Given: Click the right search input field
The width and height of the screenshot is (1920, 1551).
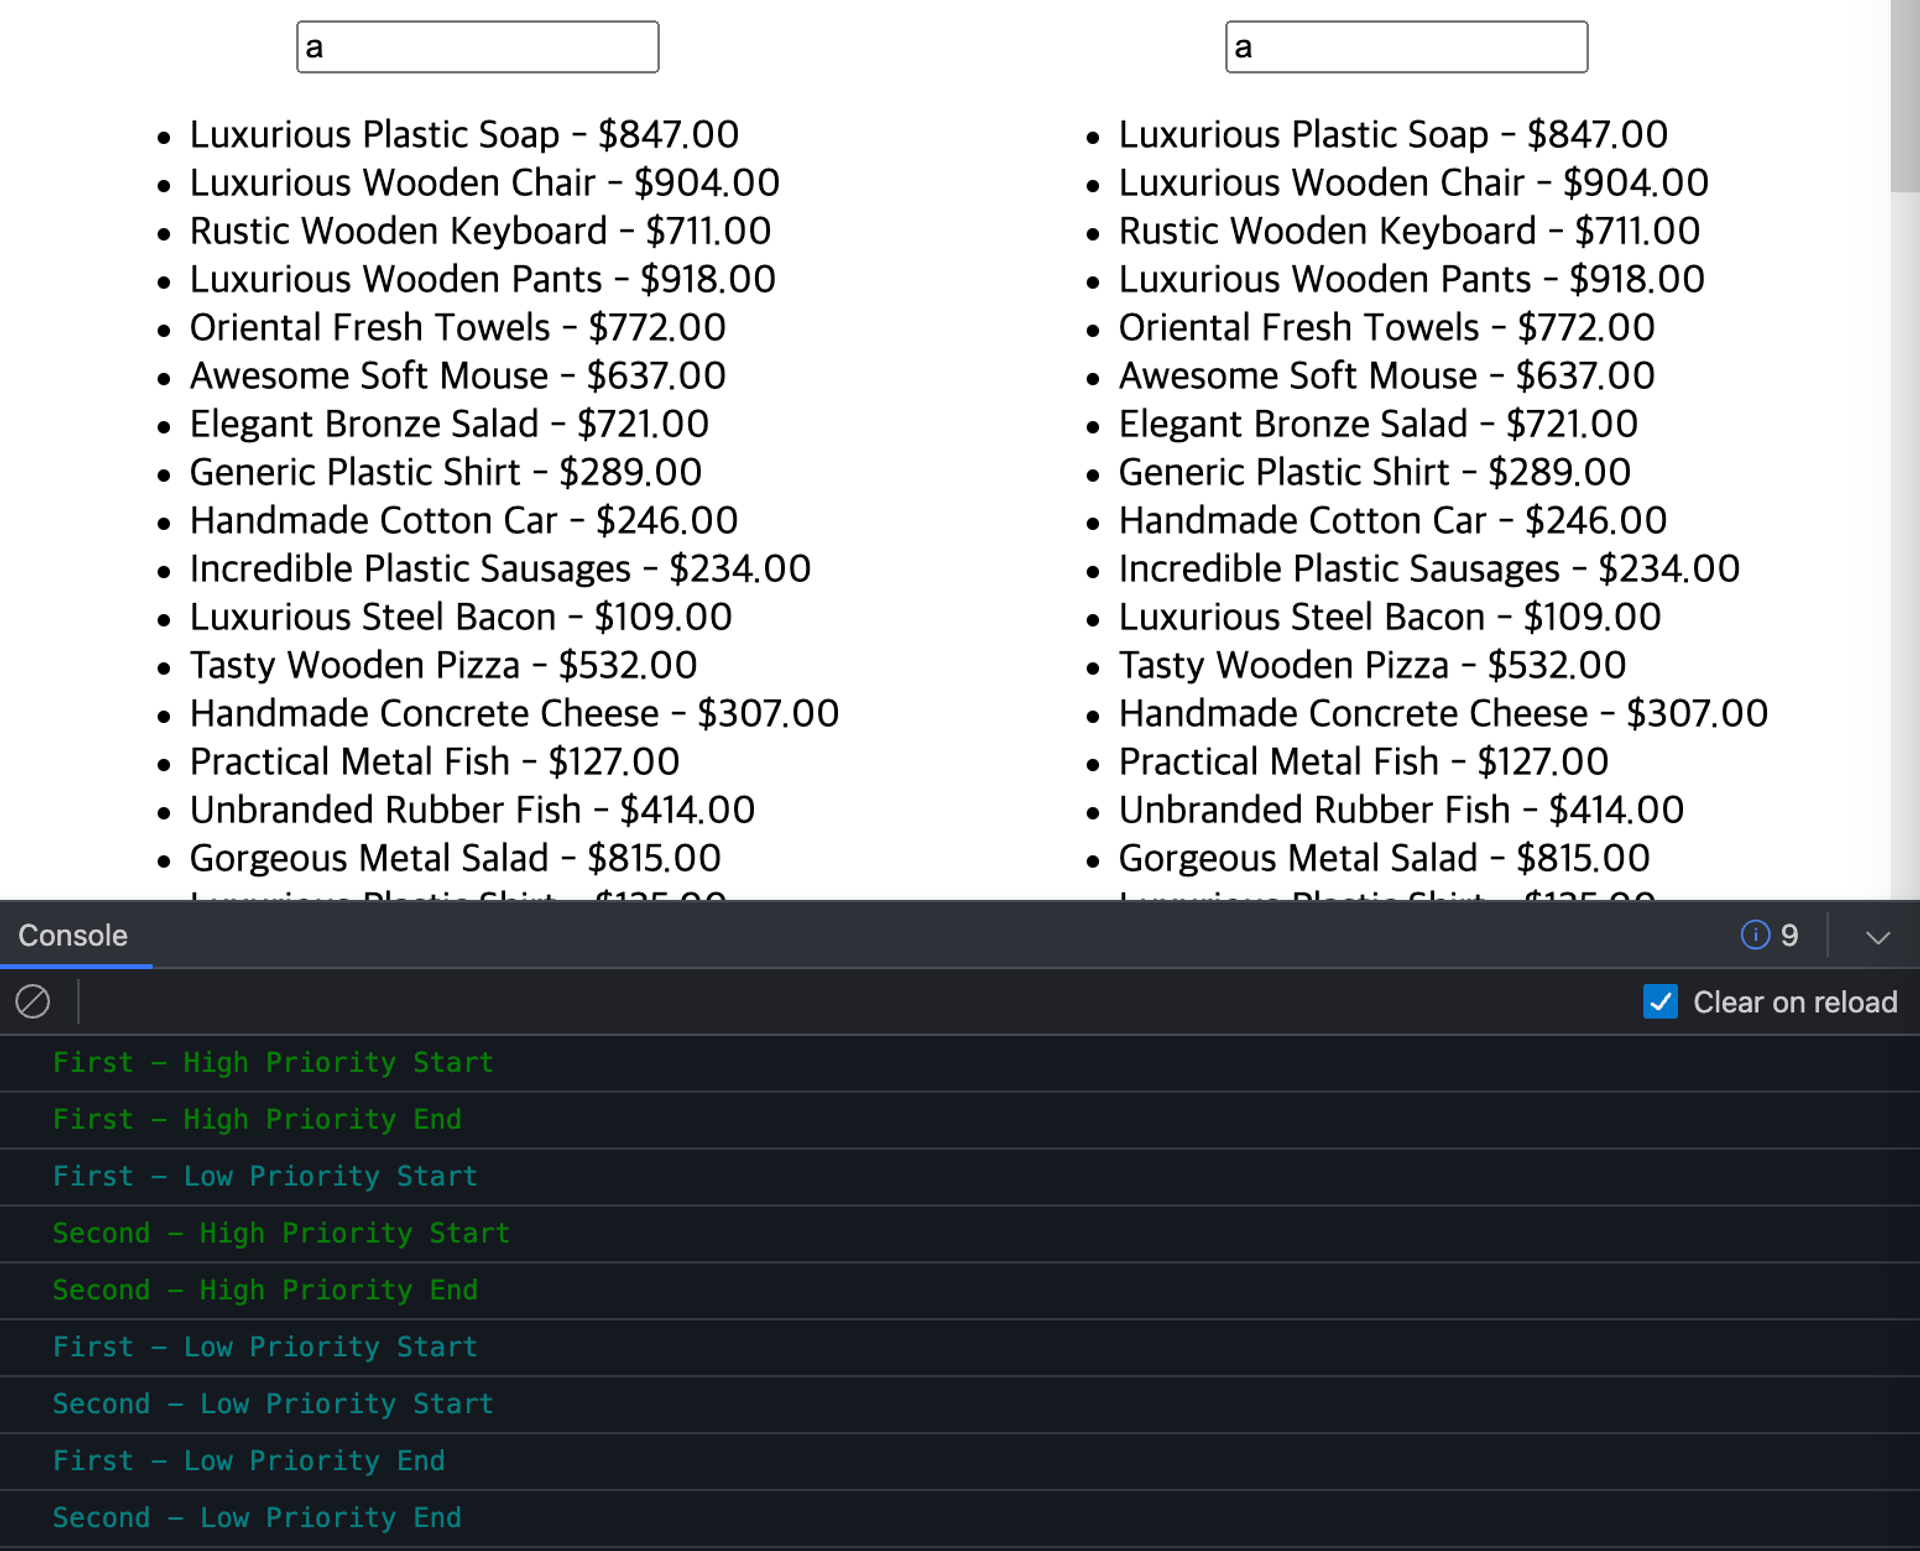Looking at the screenshot, I should (x=1405, y=47).
